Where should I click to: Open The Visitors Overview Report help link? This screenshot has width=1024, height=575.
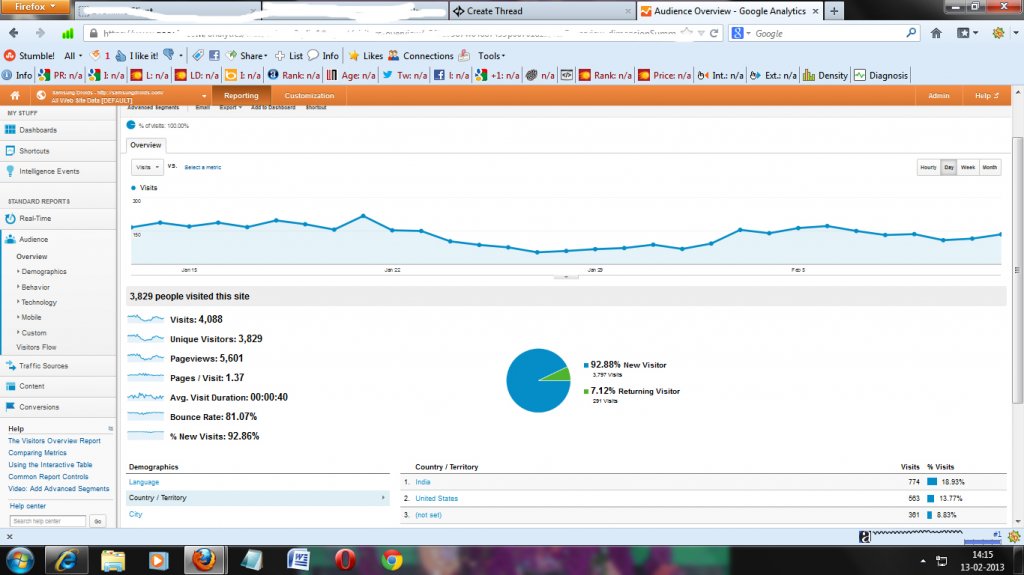[54, 441]
